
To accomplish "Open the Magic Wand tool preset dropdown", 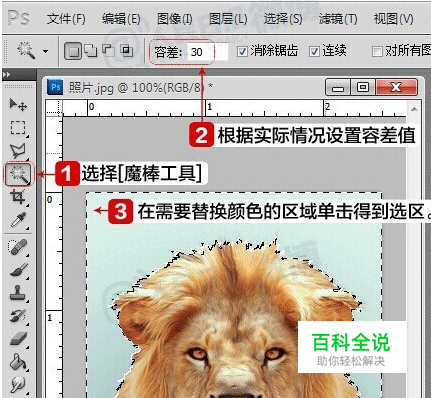I will coord(45,51).
